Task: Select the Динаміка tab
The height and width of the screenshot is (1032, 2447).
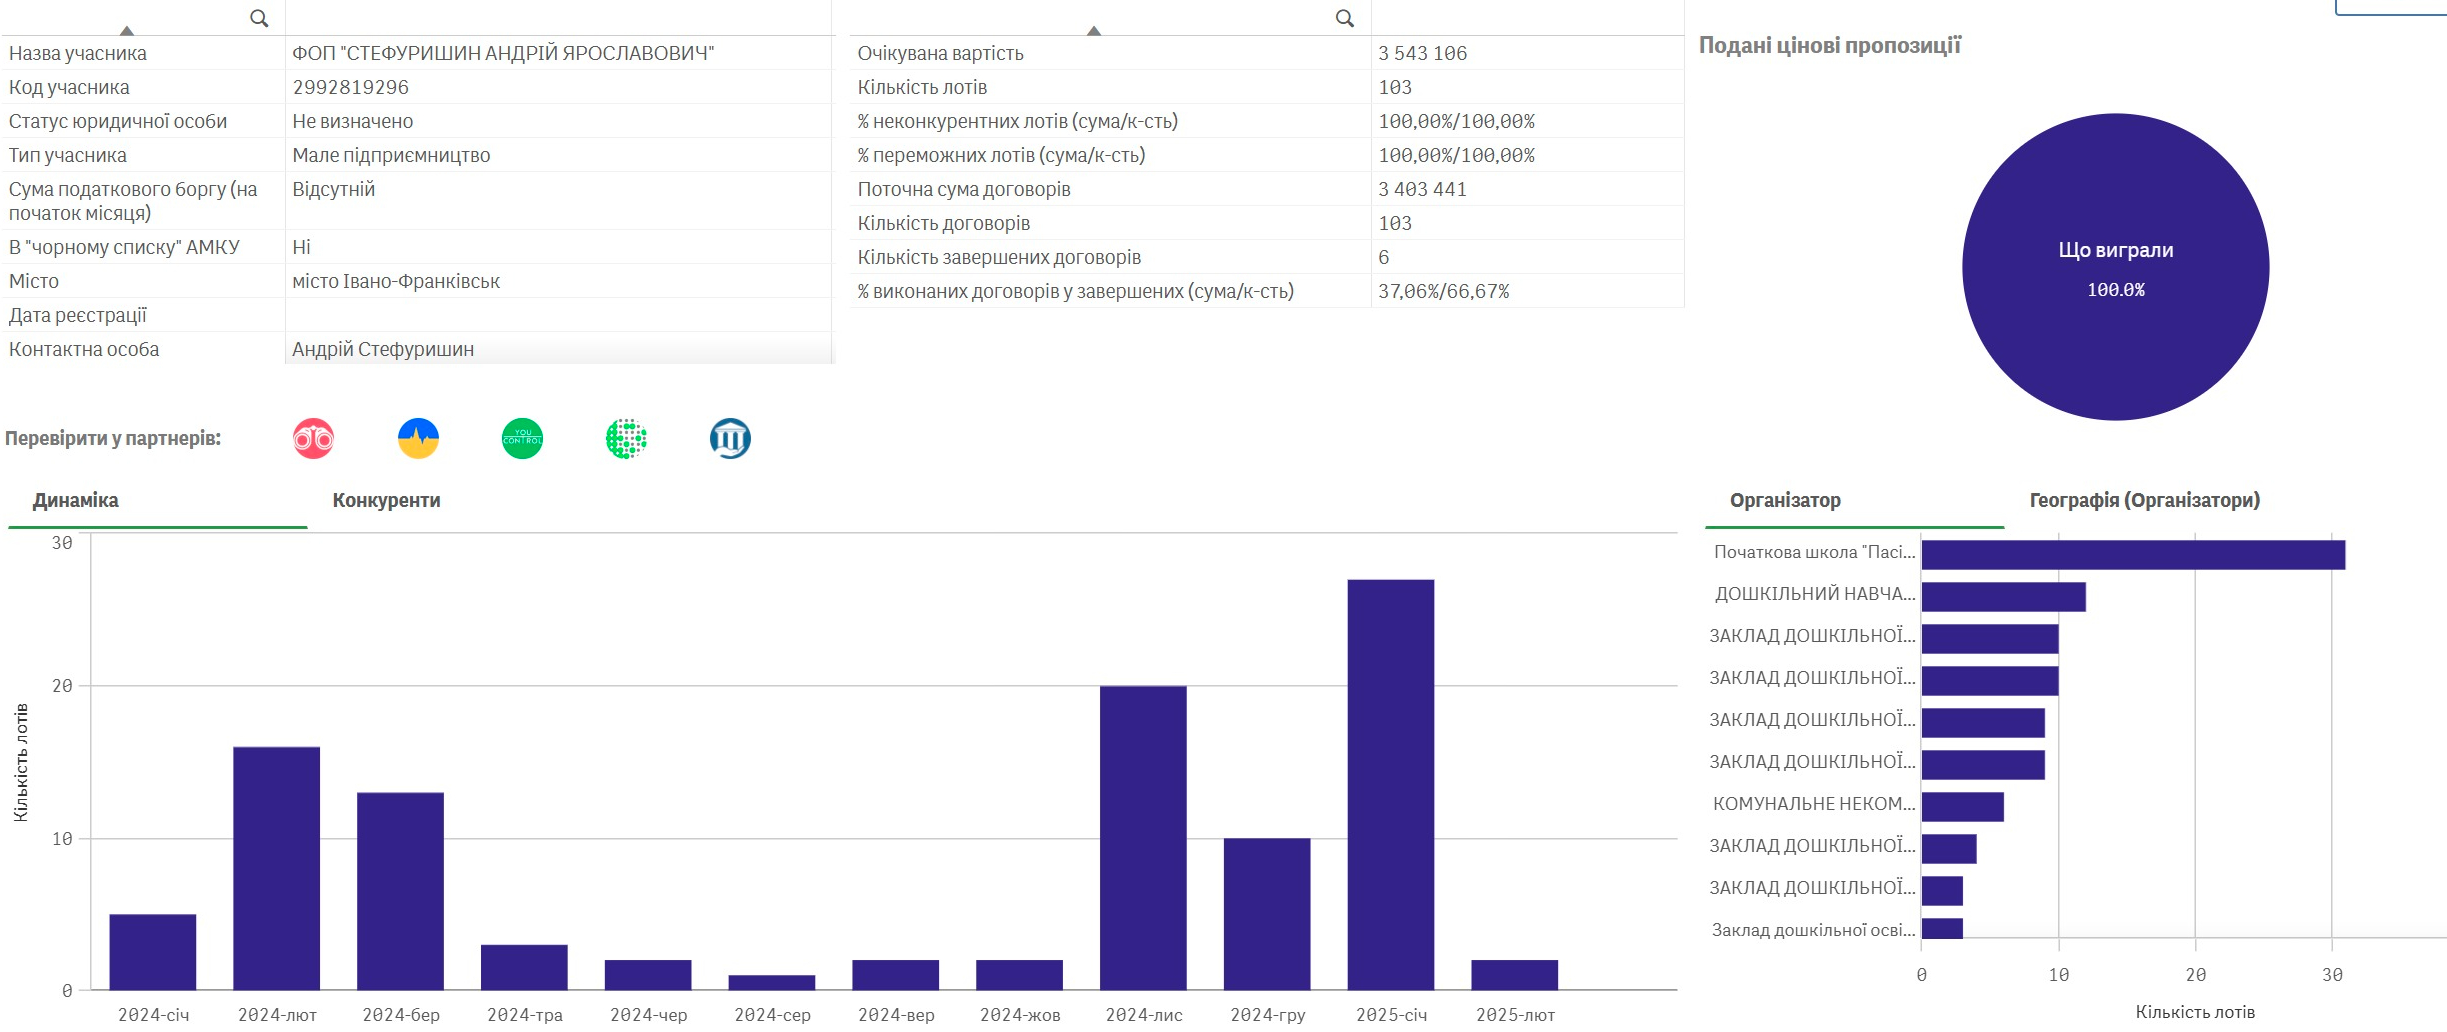Action: 76,500
